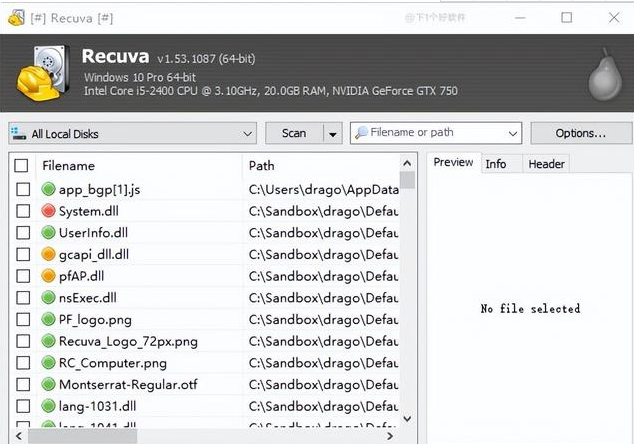Click the Piriform pear logo icon
This screenshot has height=444, width=634.
click(x=600, y=74)
